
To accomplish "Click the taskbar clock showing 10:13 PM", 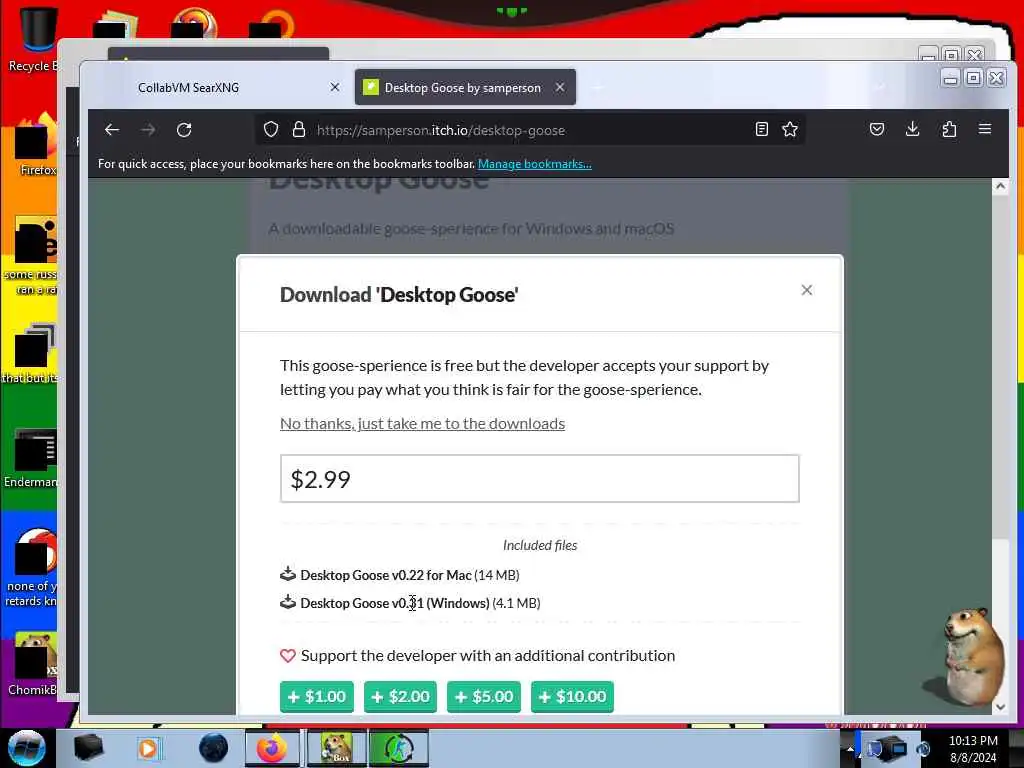I will click(973, 749).
